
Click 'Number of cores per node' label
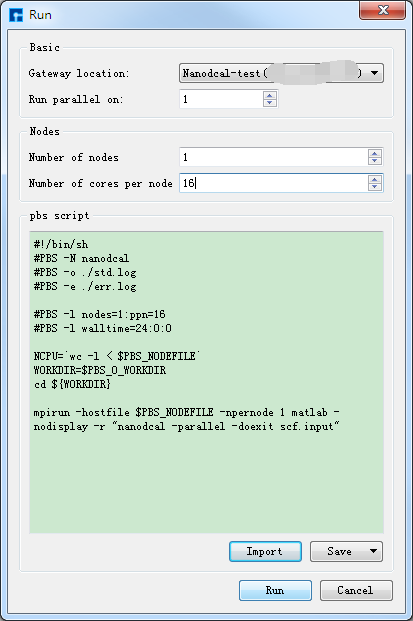[x=101, y=184]
